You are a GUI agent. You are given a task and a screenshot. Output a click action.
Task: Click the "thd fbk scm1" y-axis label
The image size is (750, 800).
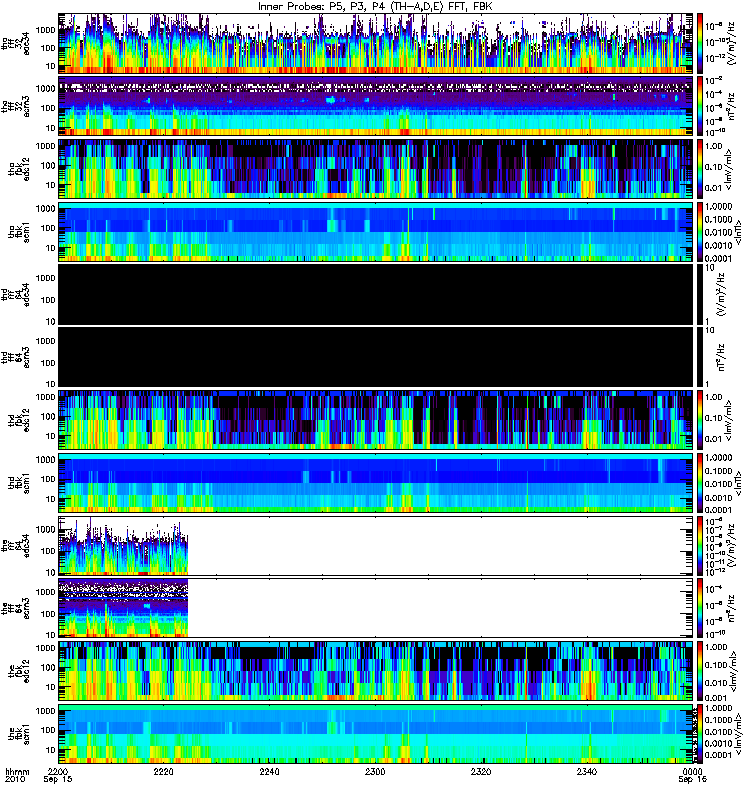click(x=19, y=483)
